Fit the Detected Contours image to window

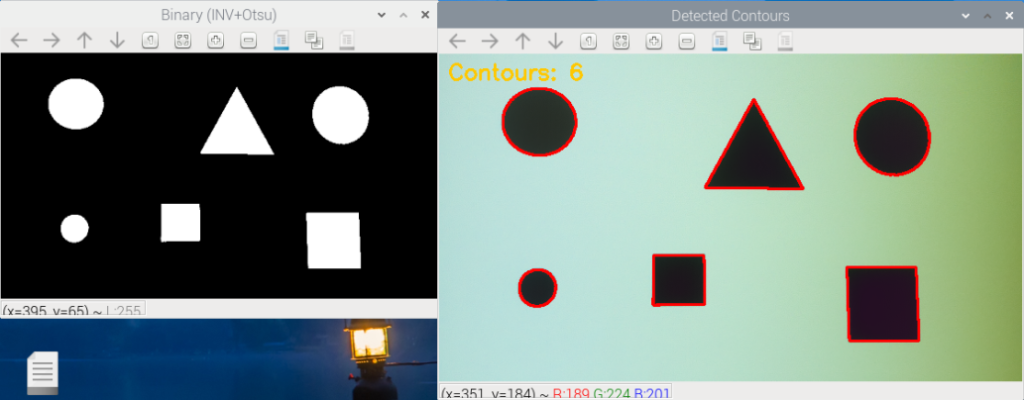pos(620,41)
